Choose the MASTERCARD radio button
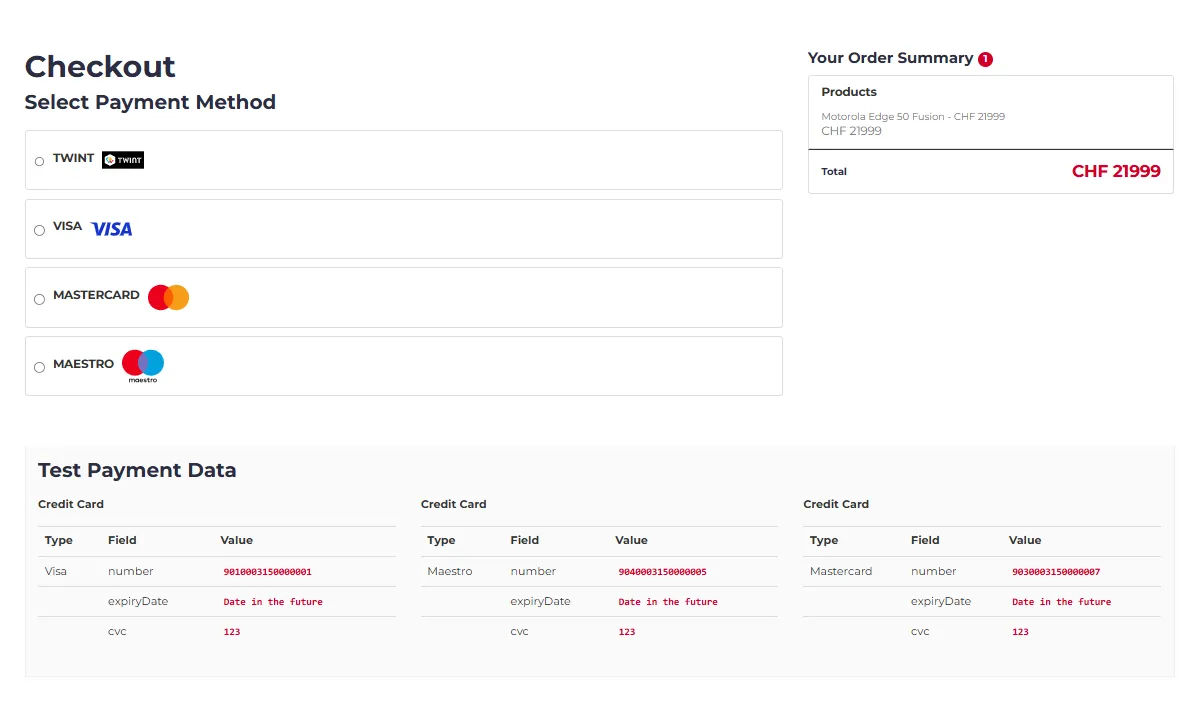 40,299
